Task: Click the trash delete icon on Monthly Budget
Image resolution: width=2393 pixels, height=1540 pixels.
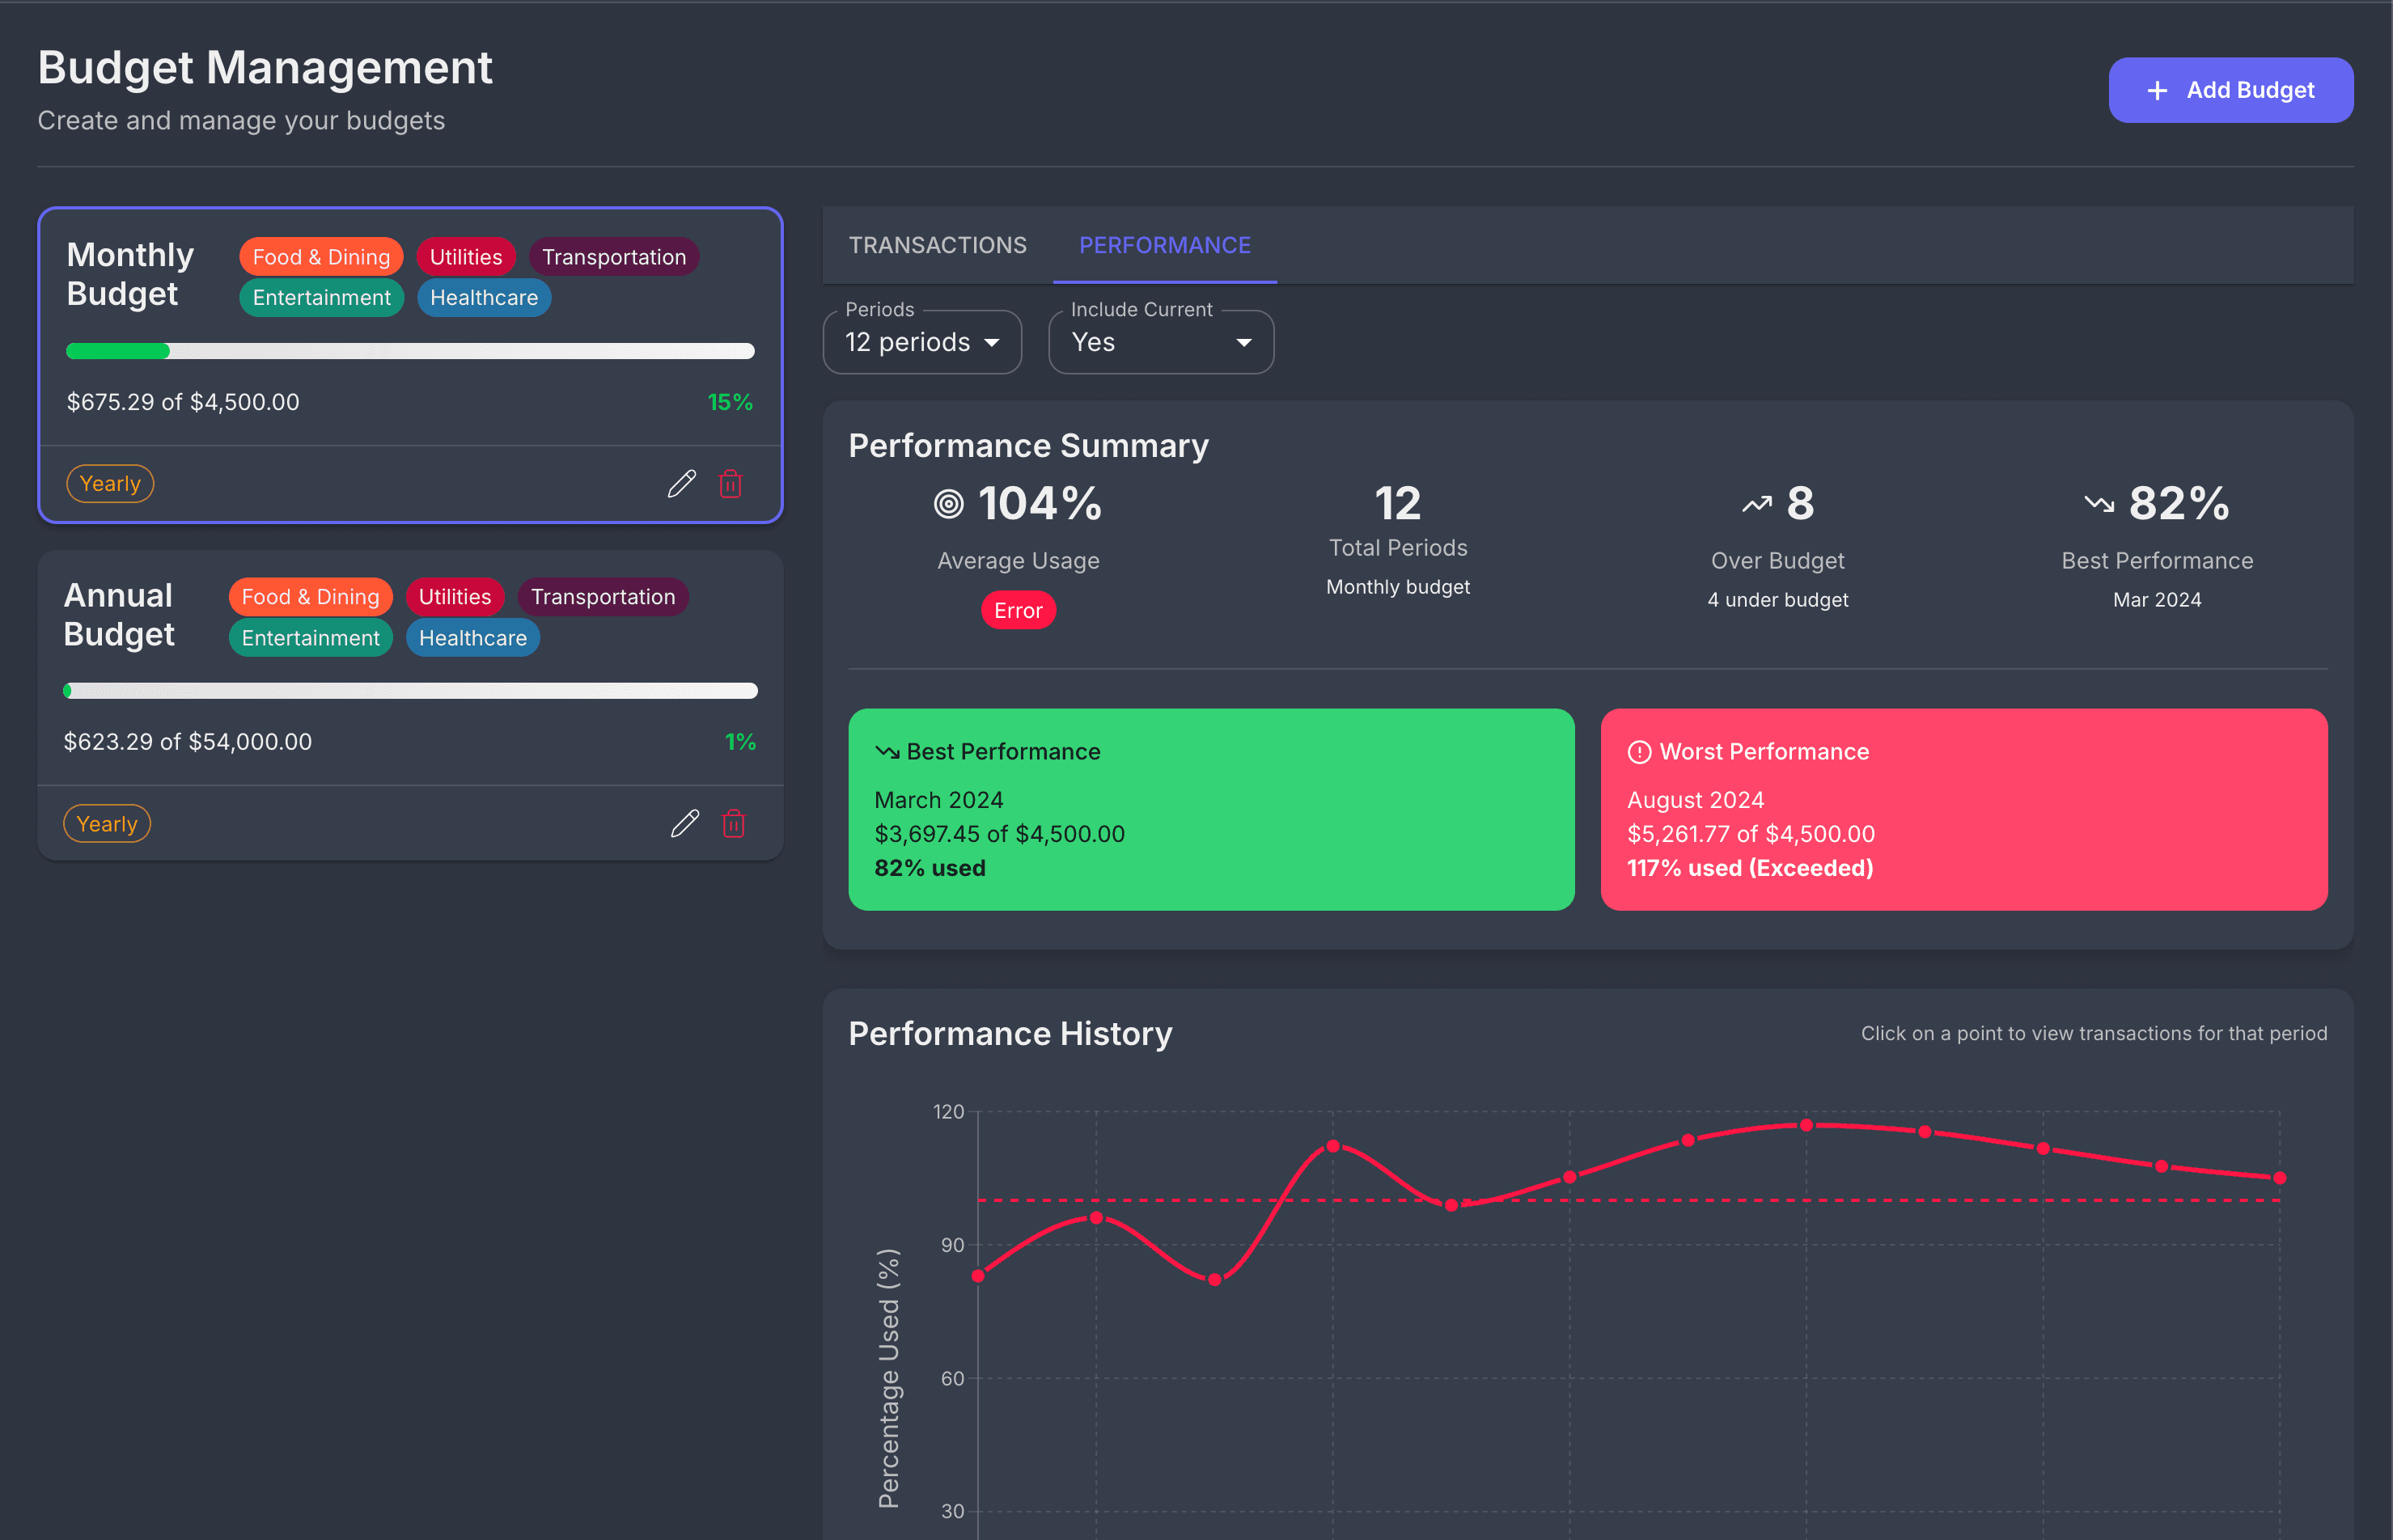Action: [x=731, y=484]
